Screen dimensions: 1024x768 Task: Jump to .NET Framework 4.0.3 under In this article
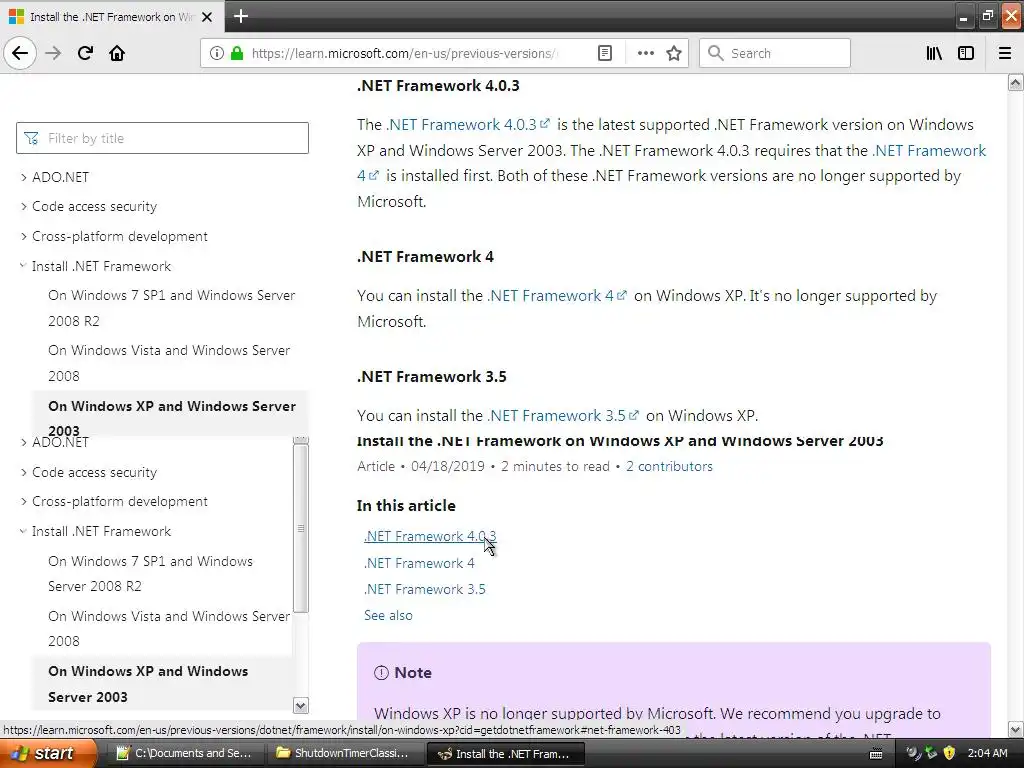(x=430, y=536)
